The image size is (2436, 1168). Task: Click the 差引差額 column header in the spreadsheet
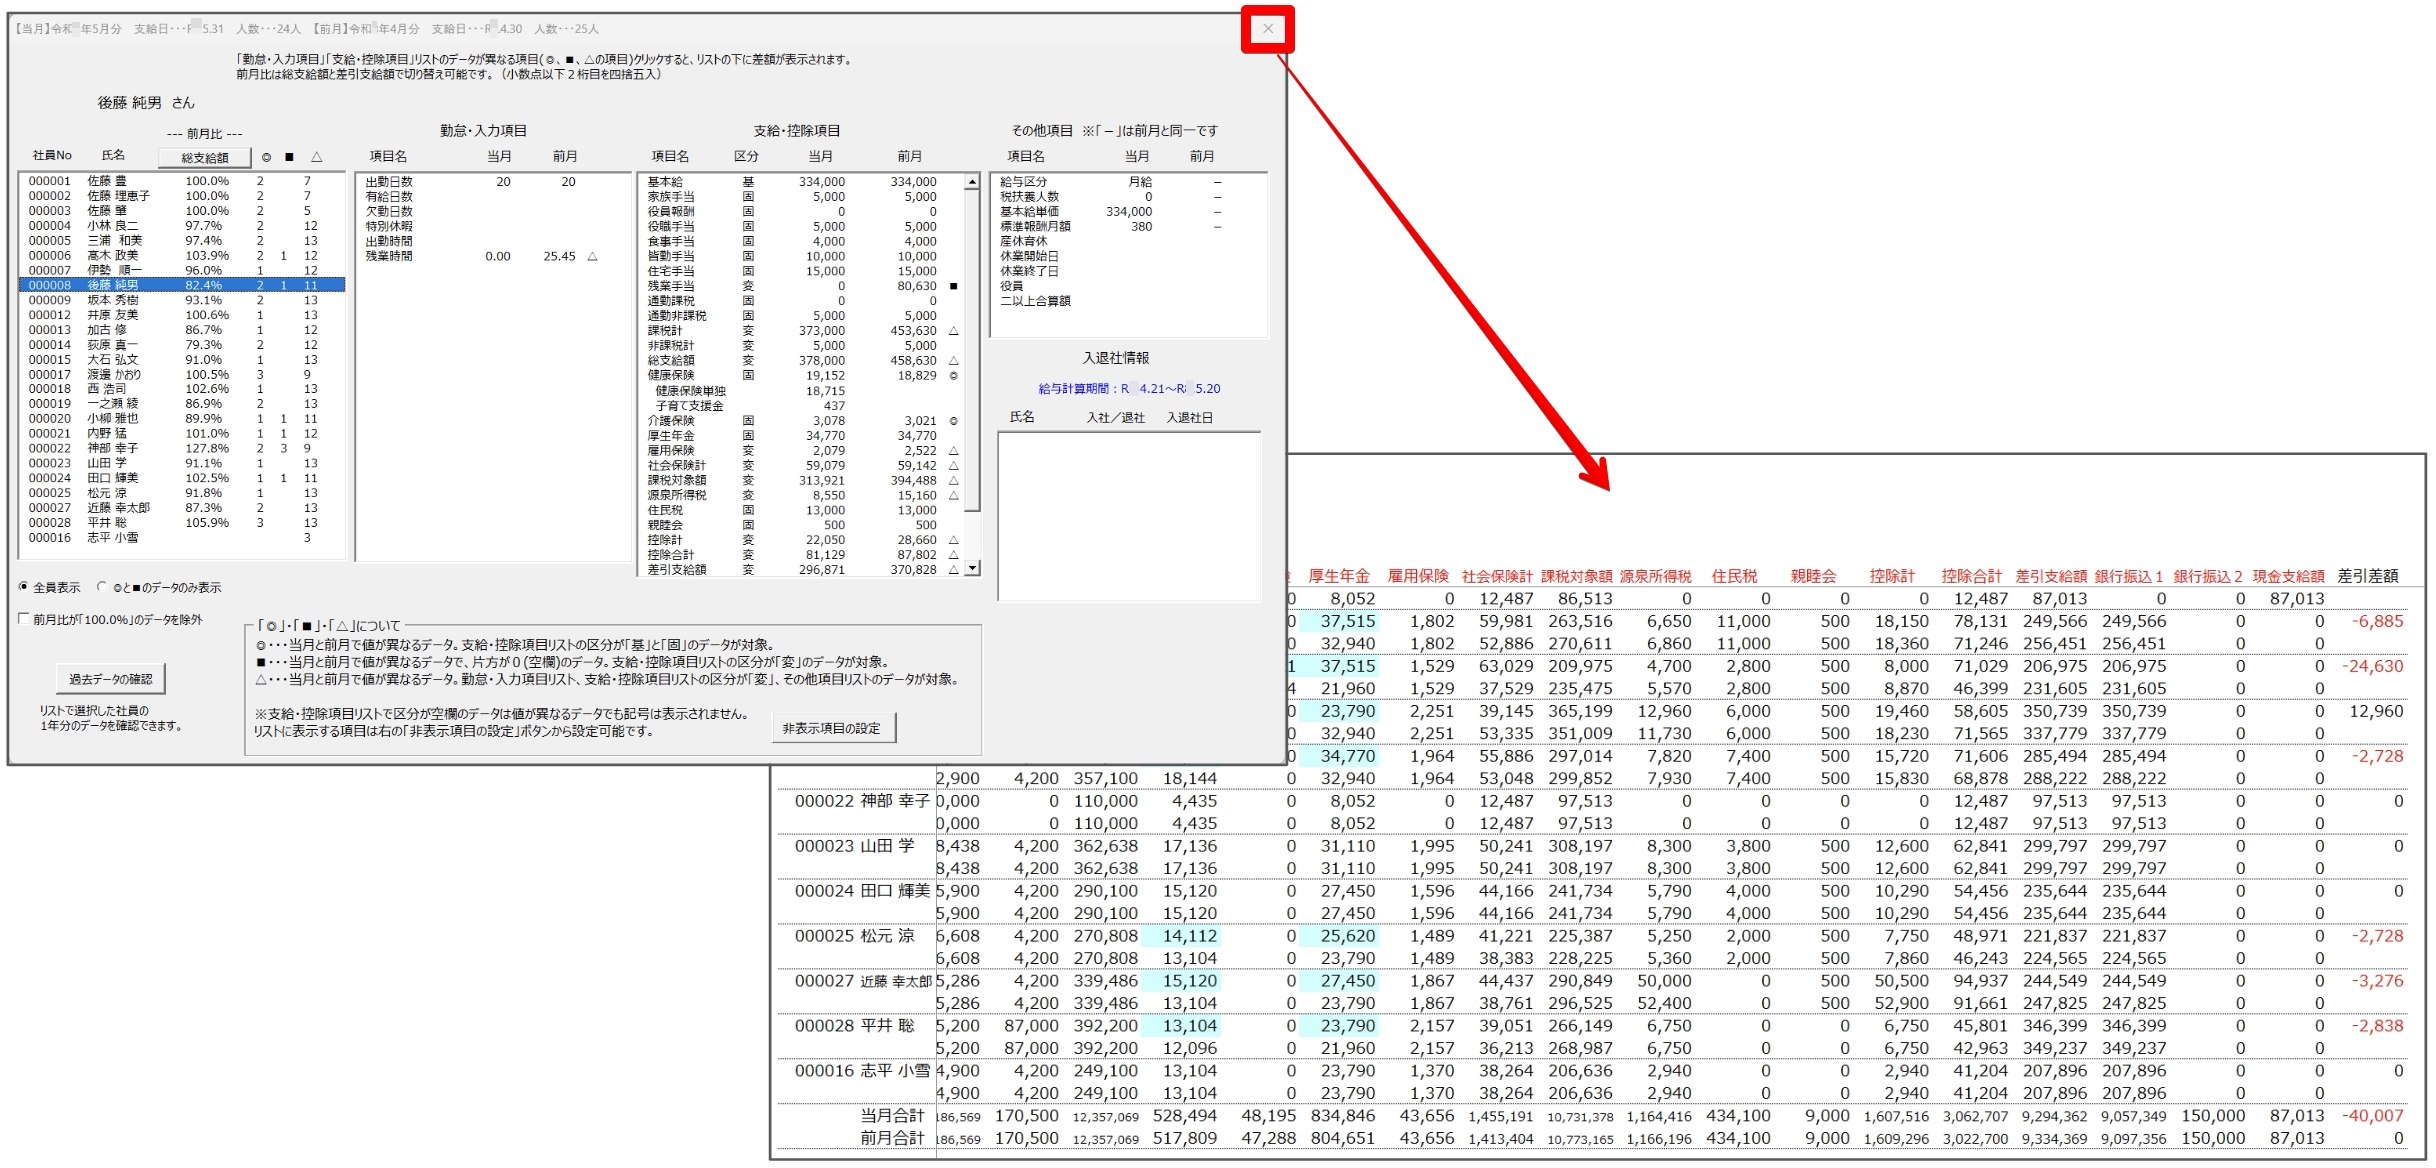[2368, 576]
